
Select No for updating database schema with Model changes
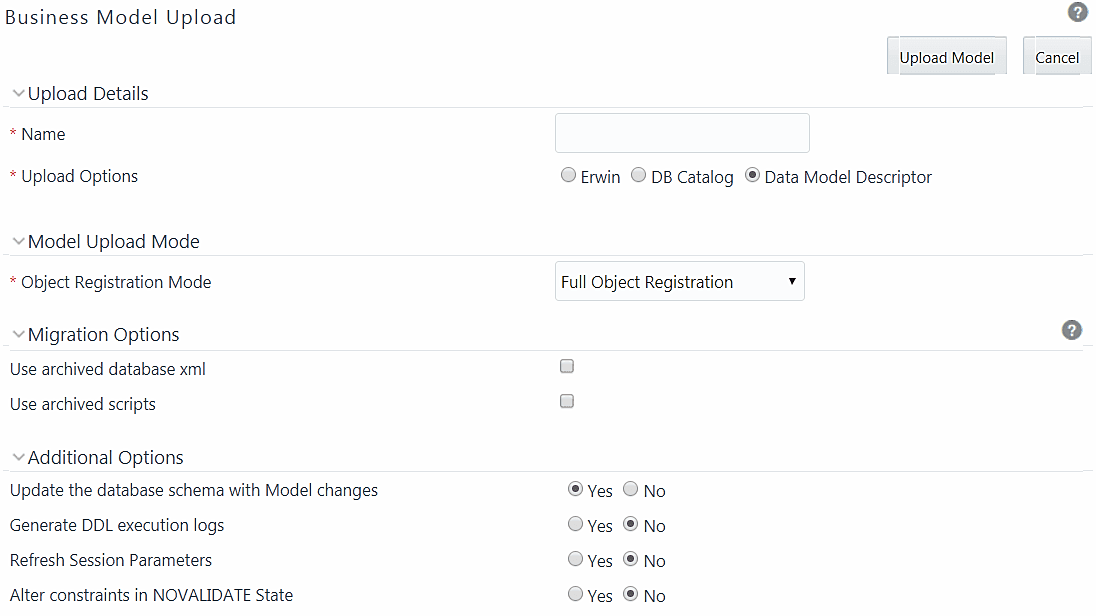tap(630, 488)
